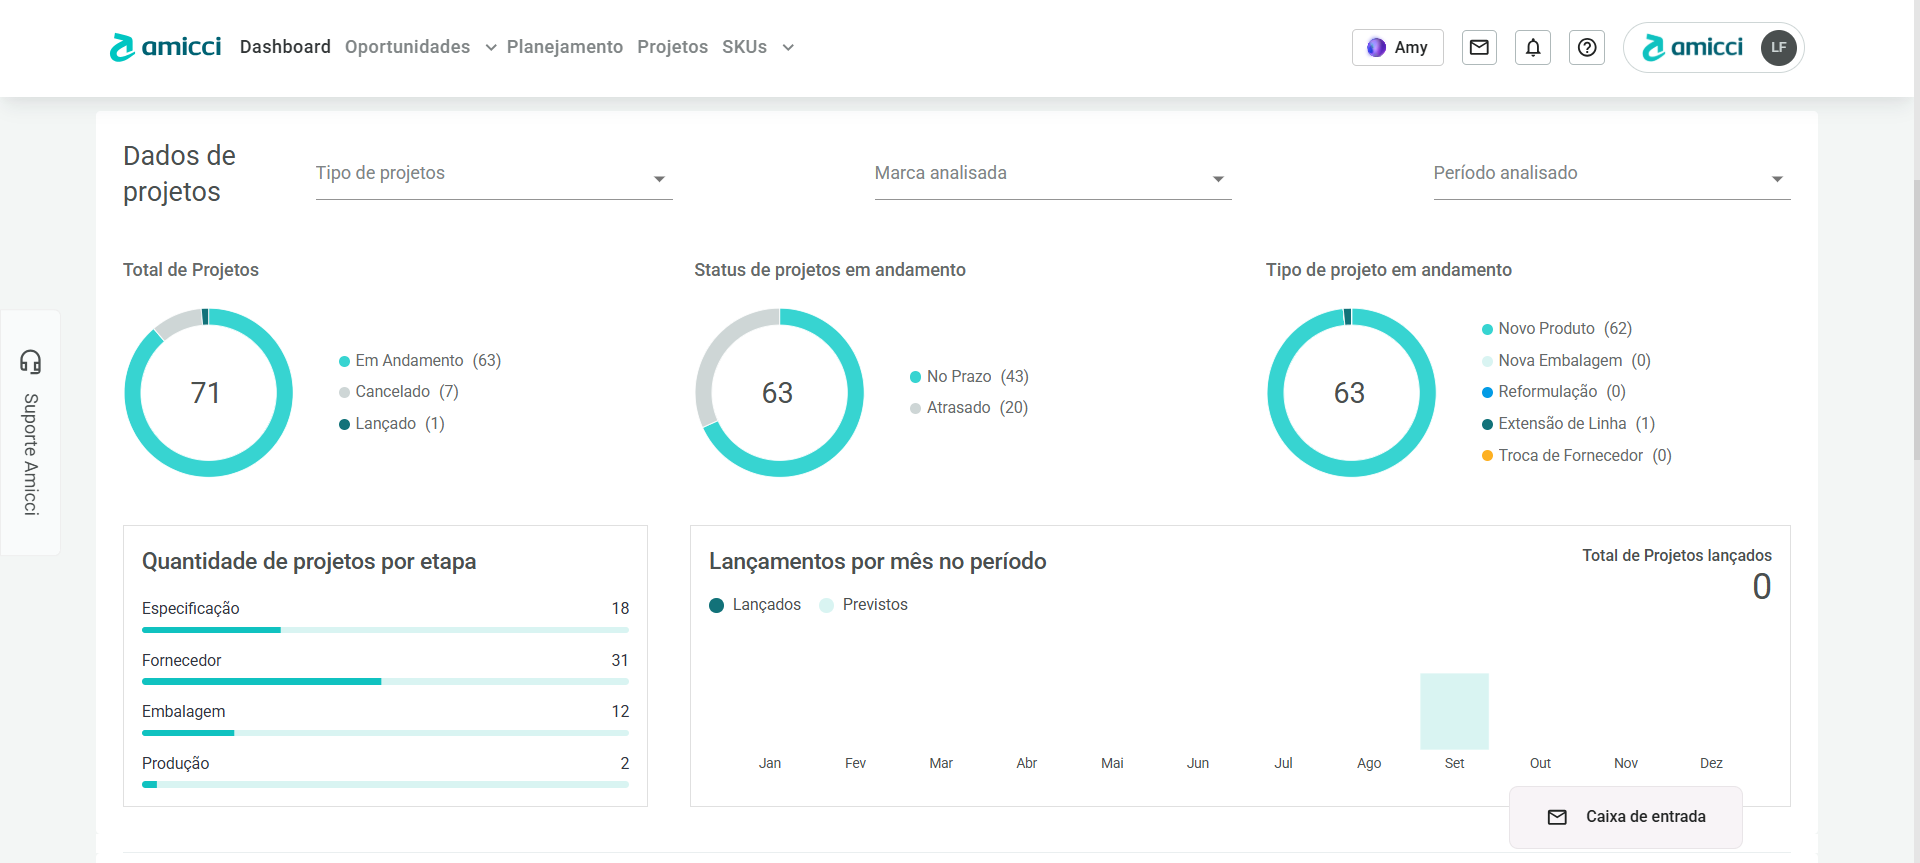Open the Período analisado dropdown
Viewport: 1920px width, 863px height.
coord(1610,174)
